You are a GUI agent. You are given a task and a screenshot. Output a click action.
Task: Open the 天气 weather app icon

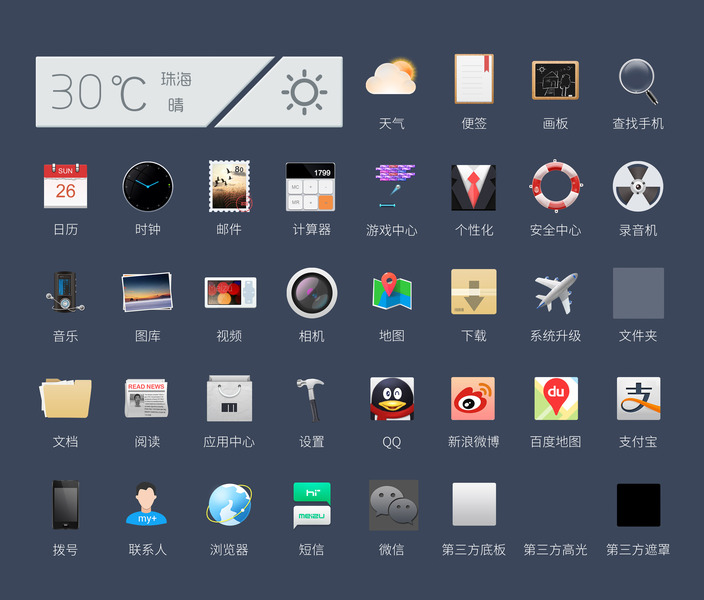[391, 77]
